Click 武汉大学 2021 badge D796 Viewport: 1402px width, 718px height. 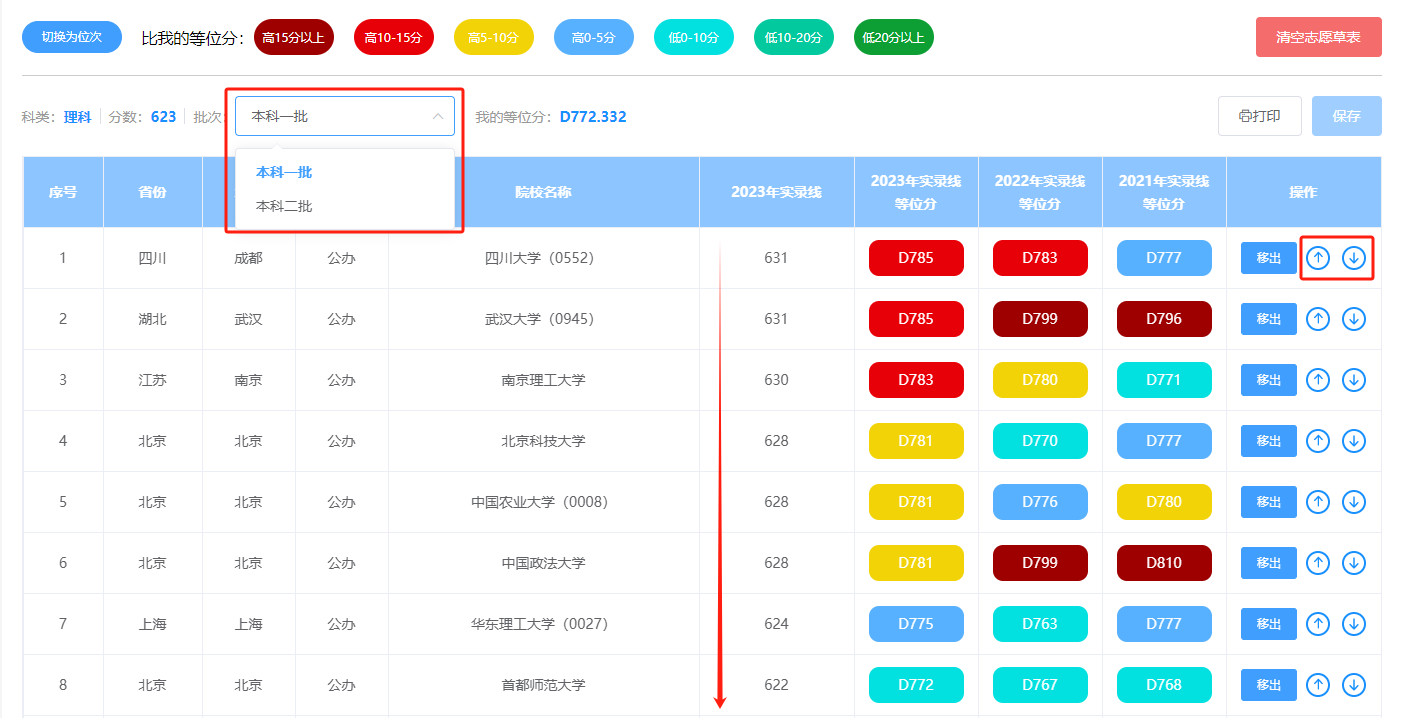coord(1164,319)
